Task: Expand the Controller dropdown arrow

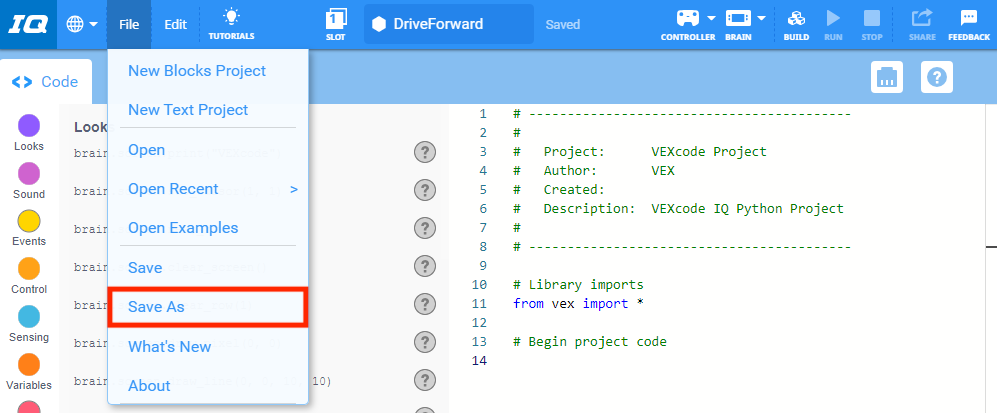Action: point(711,18)
